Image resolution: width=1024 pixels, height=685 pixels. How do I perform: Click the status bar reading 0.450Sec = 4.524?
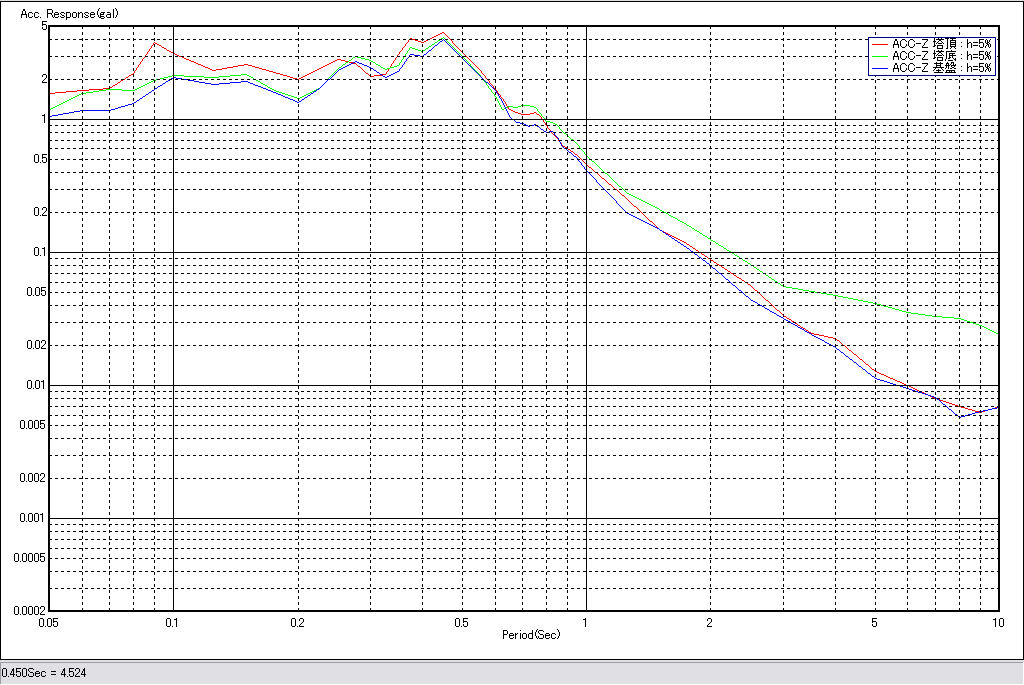click(44, 673)
